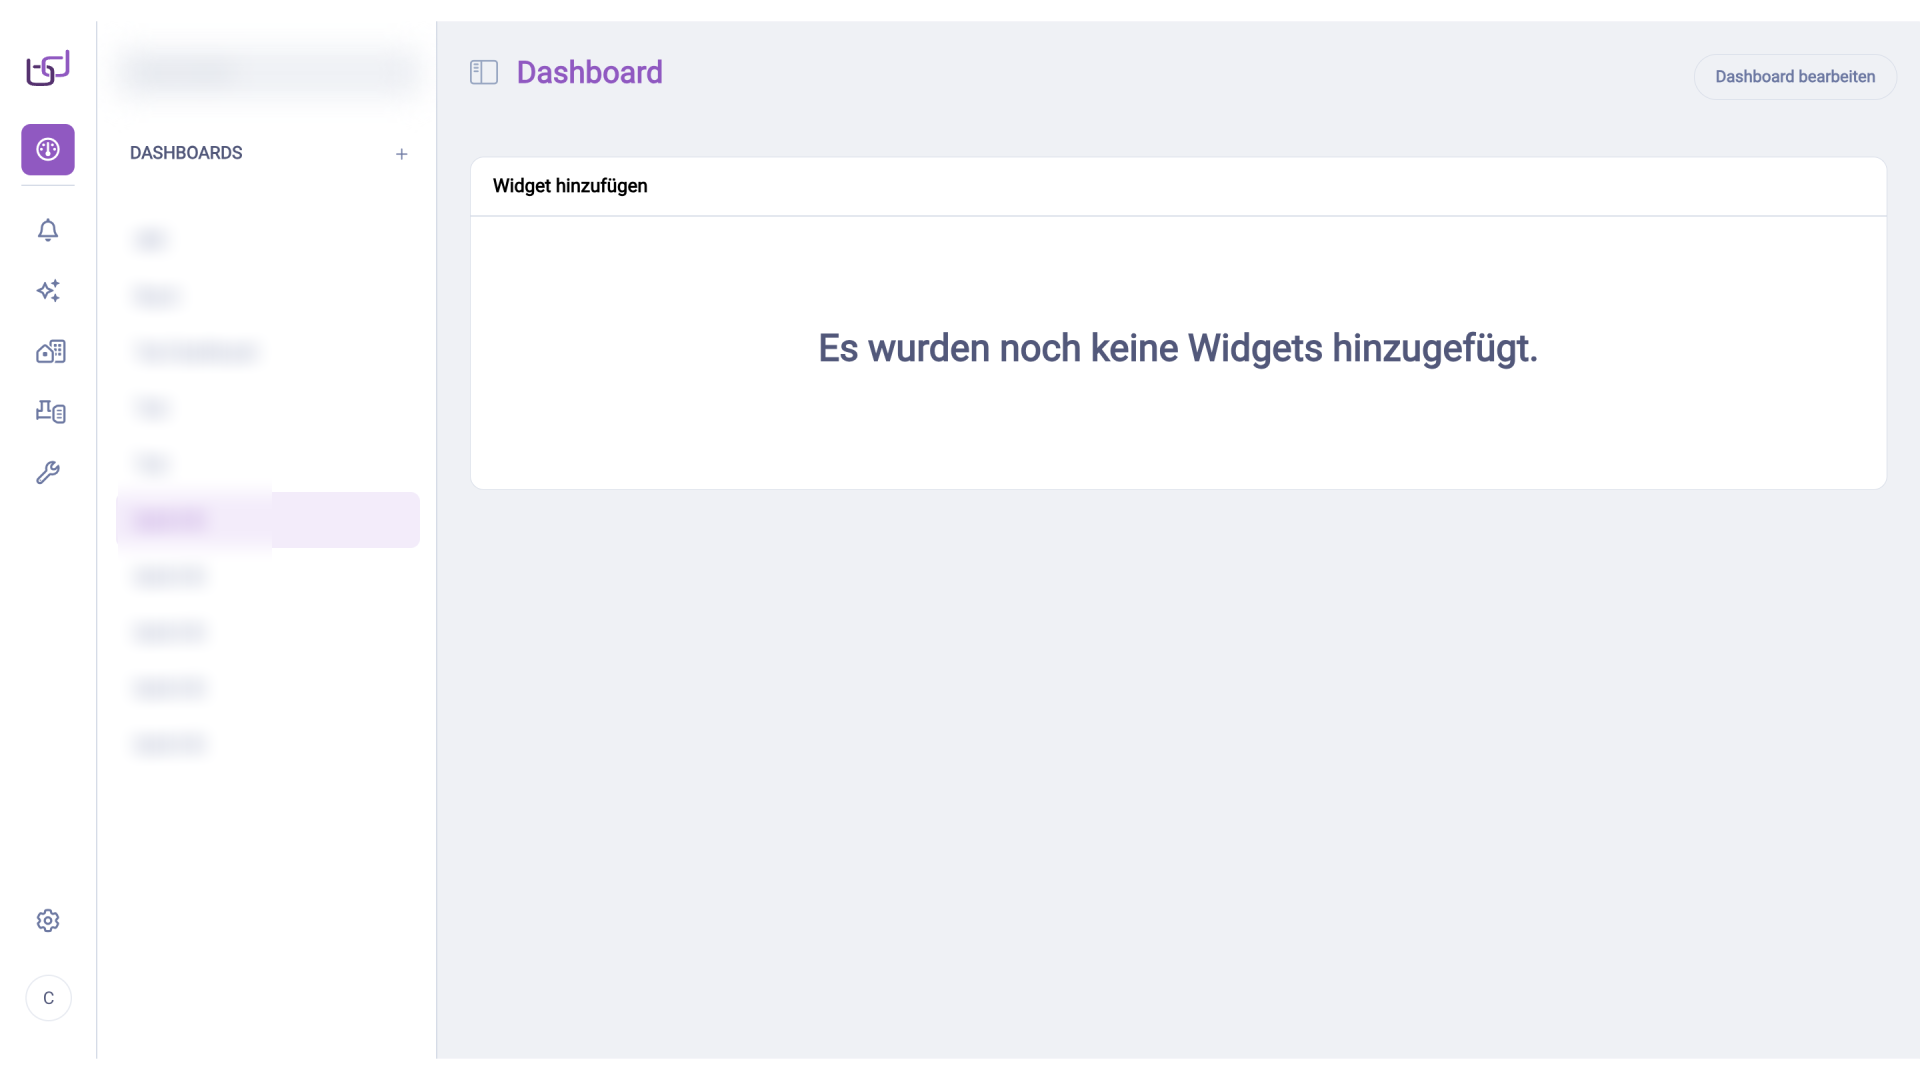Click the purple Dashboard page title
The width and height of the screenshot is (1920, 1080).
coord(589,72)
